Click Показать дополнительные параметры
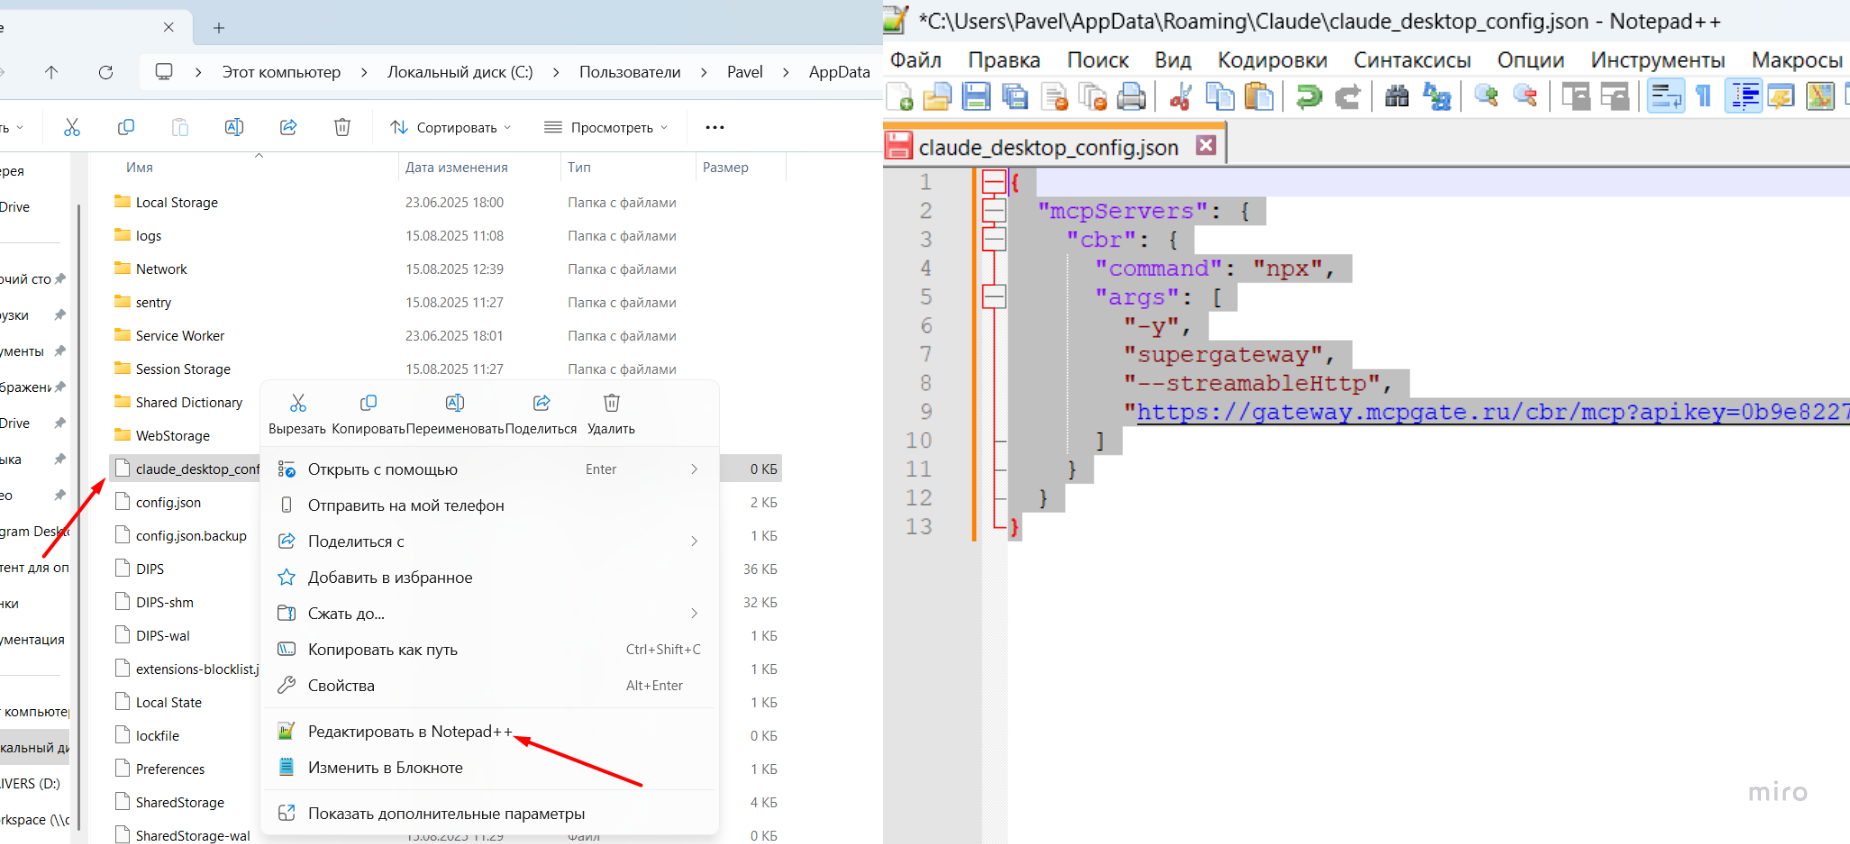 [x=490, y=814]
